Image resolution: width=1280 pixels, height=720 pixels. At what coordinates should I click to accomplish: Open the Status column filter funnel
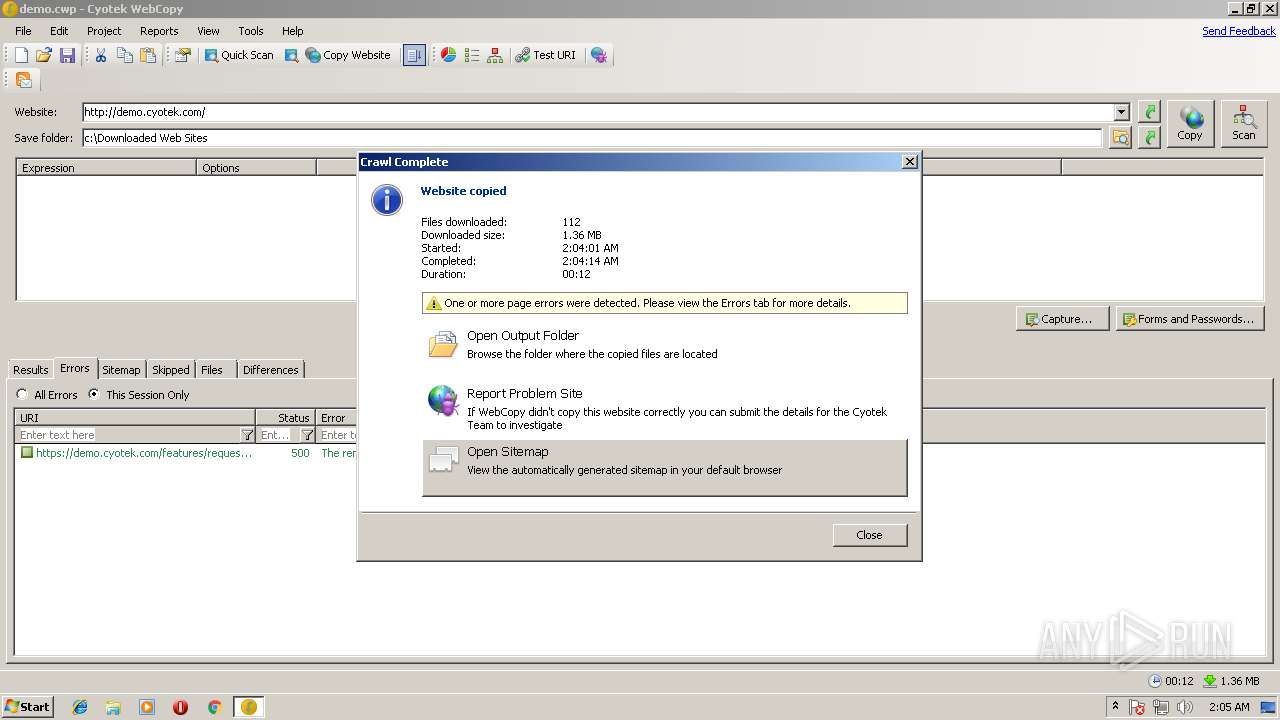coord(308,435)
